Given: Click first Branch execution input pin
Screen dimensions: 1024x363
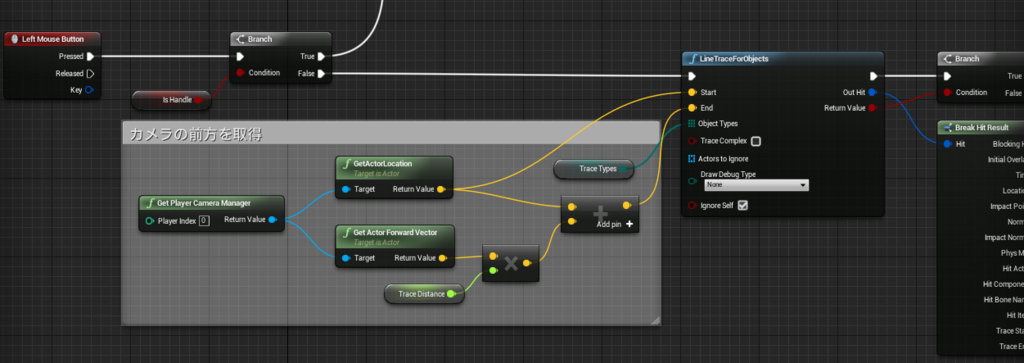Looking at the screenshot, I should (x=240, y=56).
